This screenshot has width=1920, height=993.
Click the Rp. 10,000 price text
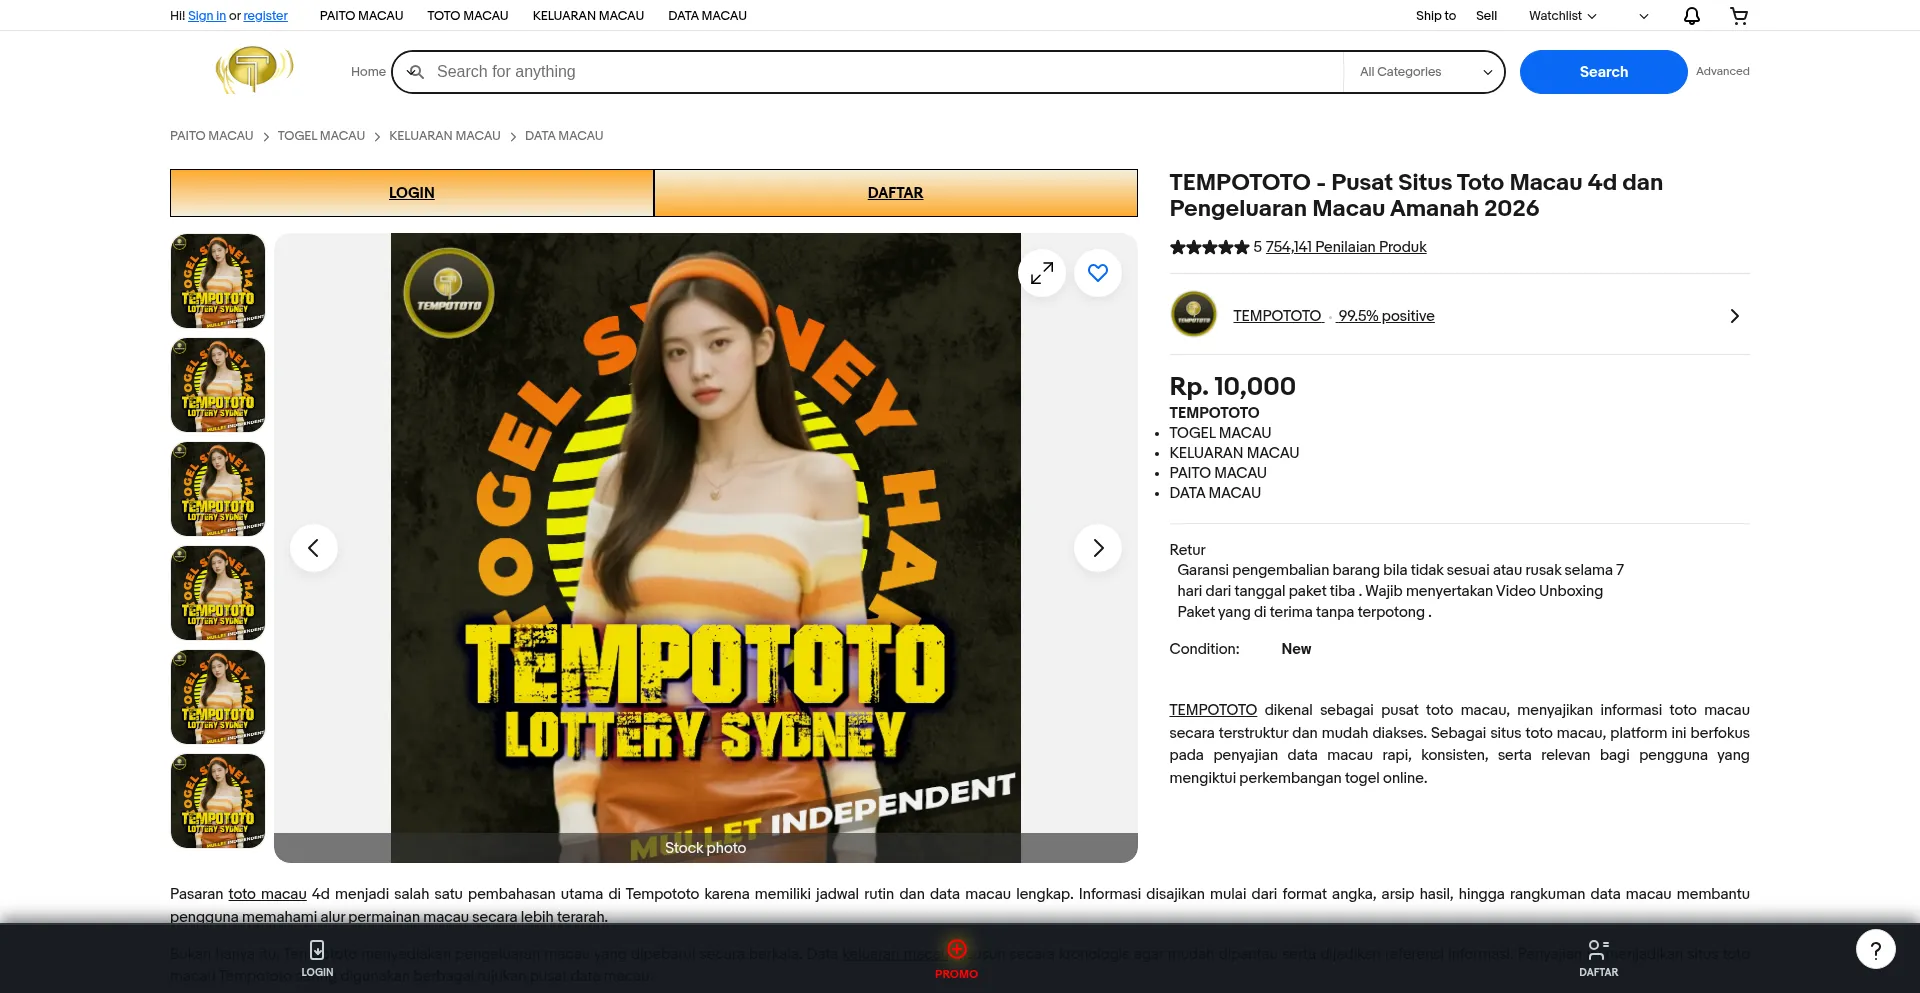coord(1232,386)
